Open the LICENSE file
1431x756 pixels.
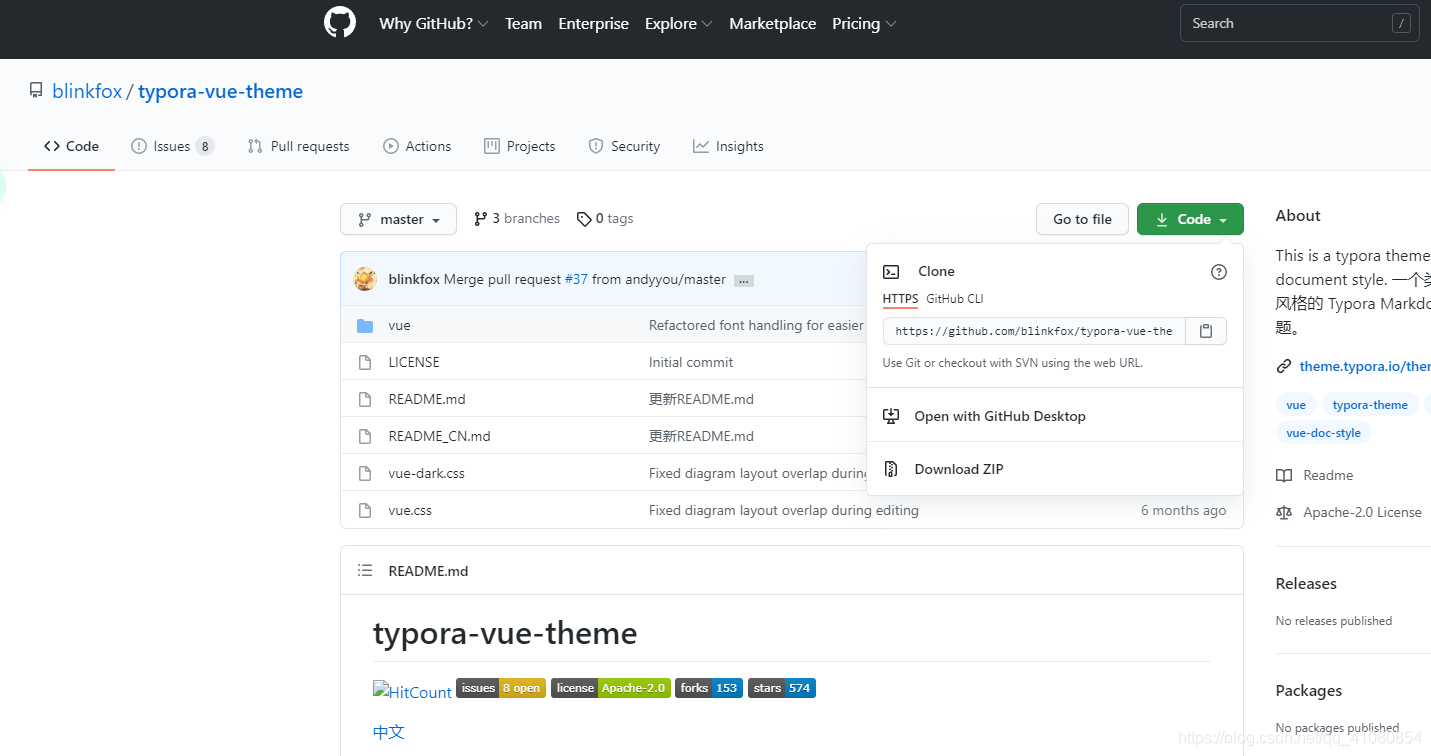point(414,362)
